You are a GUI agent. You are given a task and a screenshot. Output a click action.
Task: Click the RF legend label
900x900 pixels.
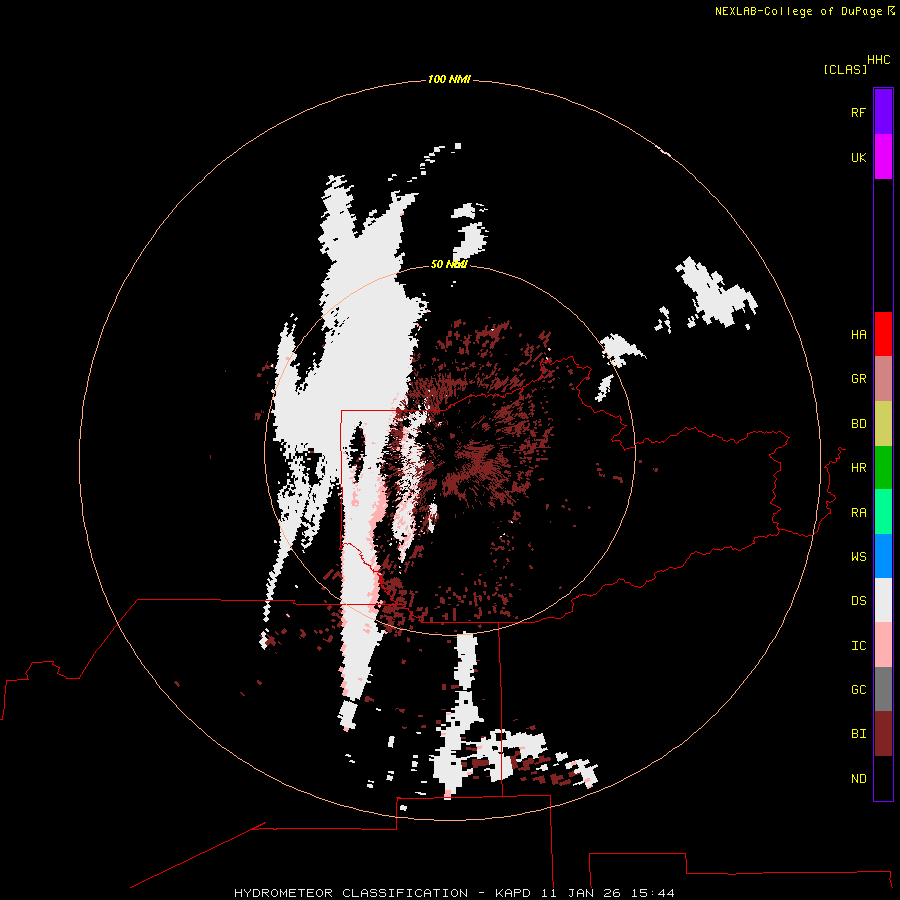[x=858, y=112]
